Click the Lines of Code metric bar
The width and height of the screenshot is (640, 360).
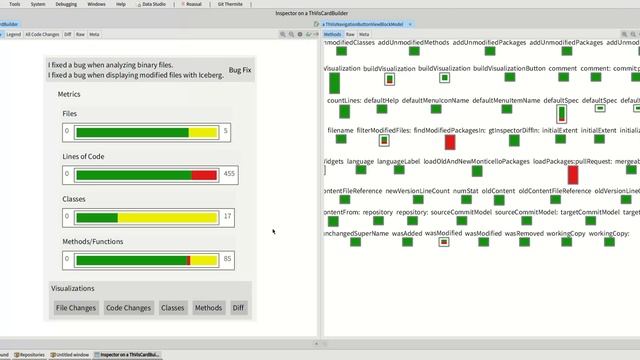[x=147, y=175]
